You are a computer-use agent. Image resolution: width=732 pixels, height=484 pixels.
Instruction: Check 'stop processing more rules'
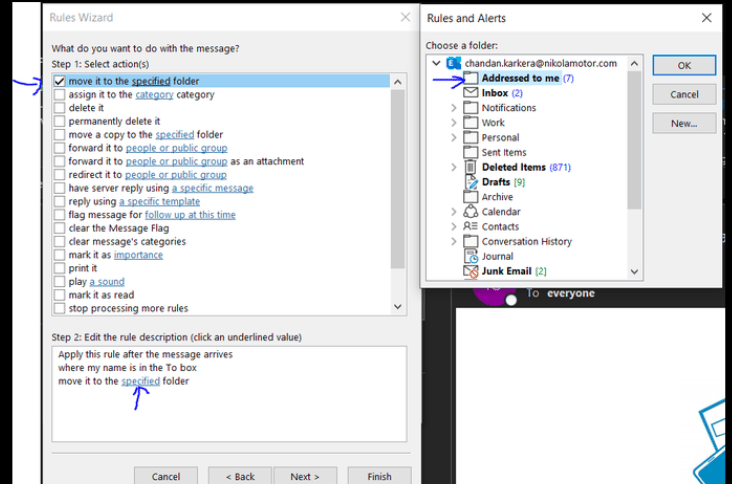click(59, 309)
